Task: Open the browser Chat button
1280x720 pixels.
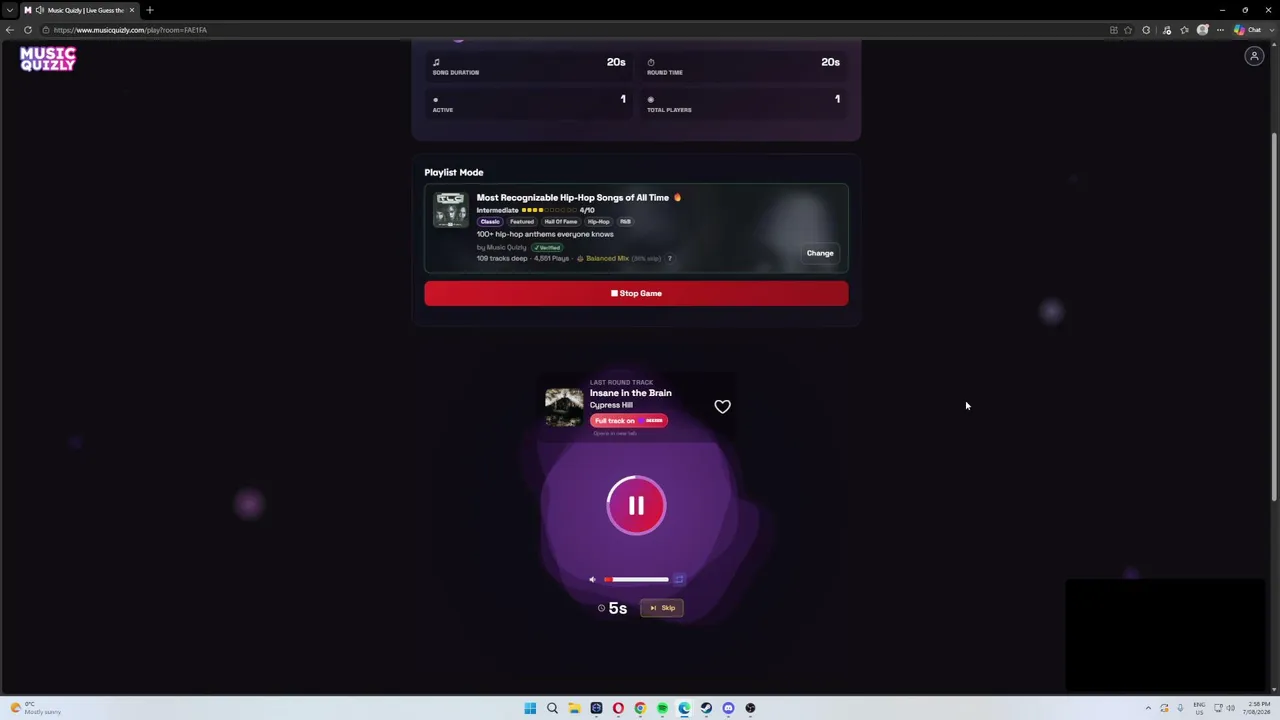Action: point(1248,30)
